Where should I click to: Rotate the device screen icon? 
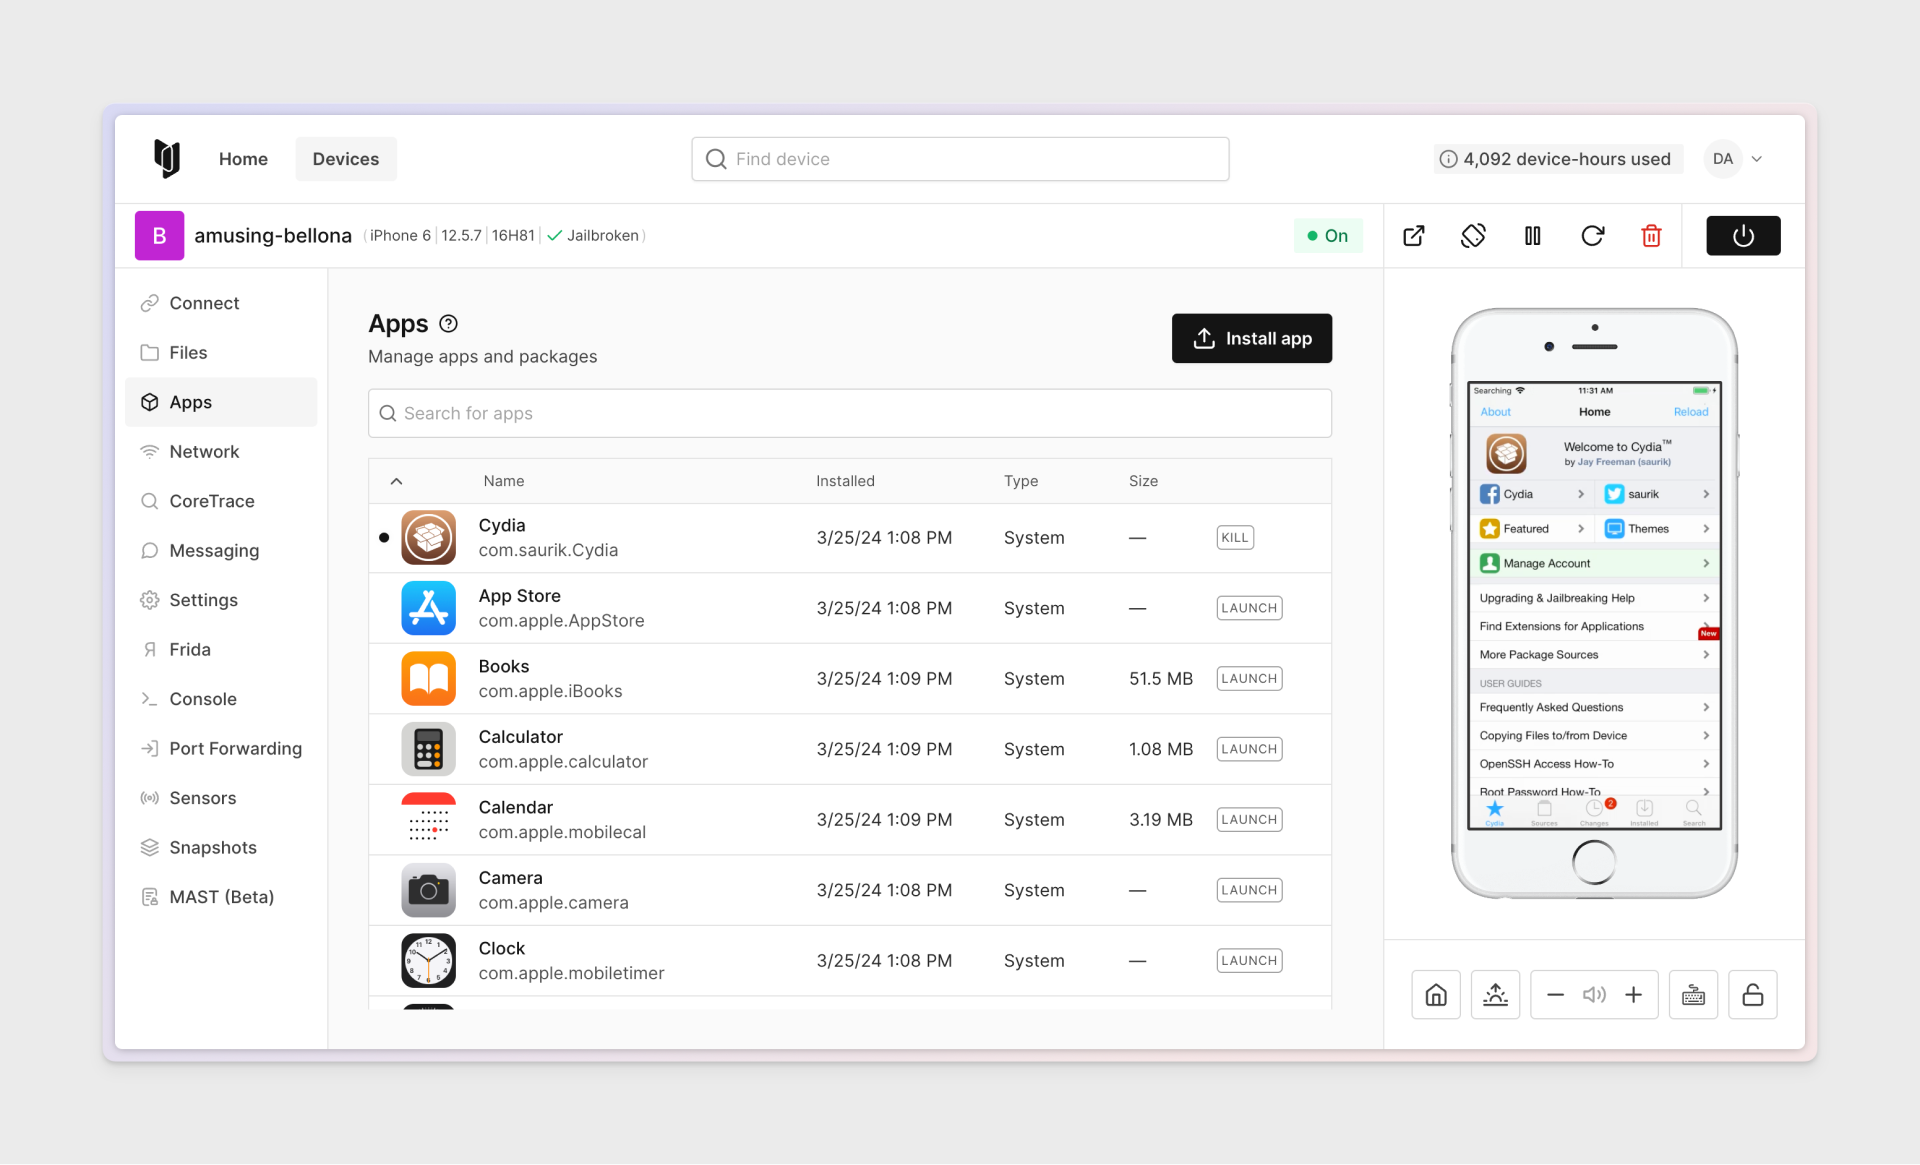point(1473,236)
